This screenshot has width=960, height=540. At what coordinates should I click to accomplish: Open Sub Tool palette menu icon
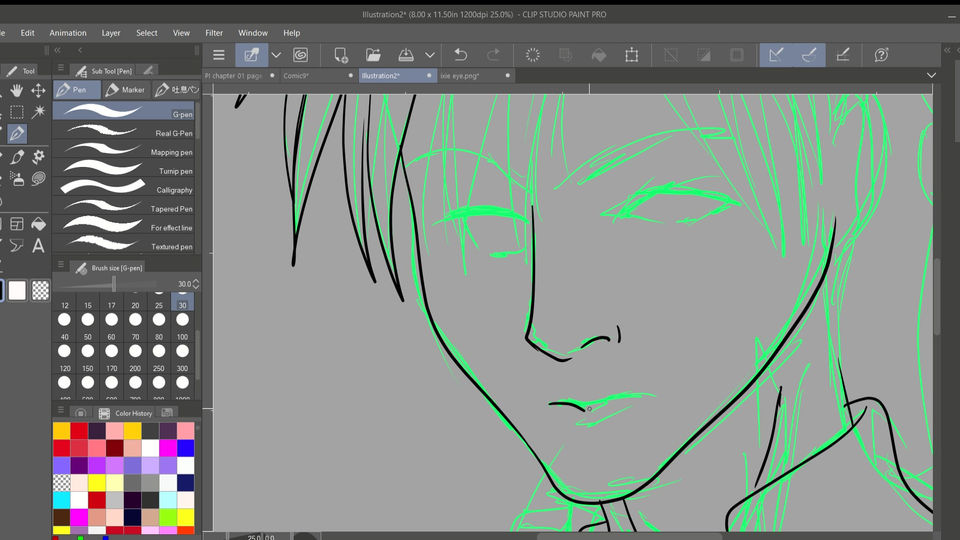61,68
